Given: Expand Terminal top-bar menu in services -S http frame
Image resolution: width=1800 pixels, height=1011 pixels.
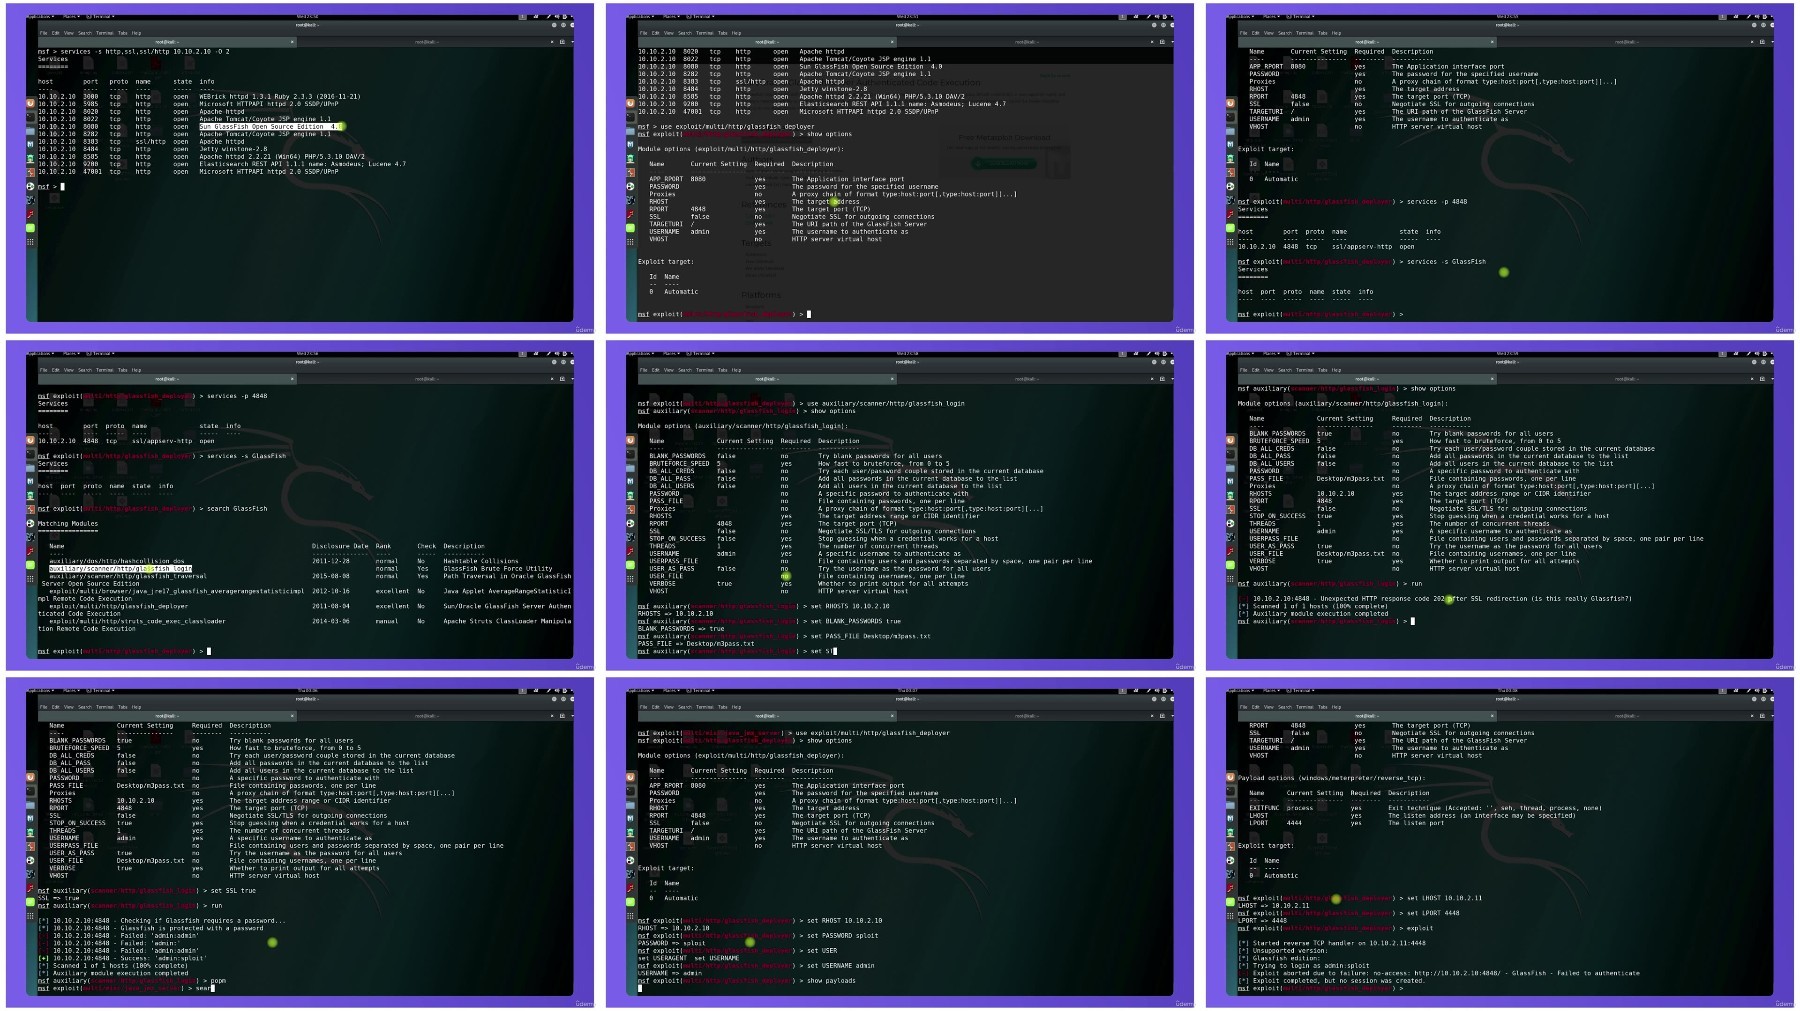Looking at the screenshot, I should tap(100, 17).
